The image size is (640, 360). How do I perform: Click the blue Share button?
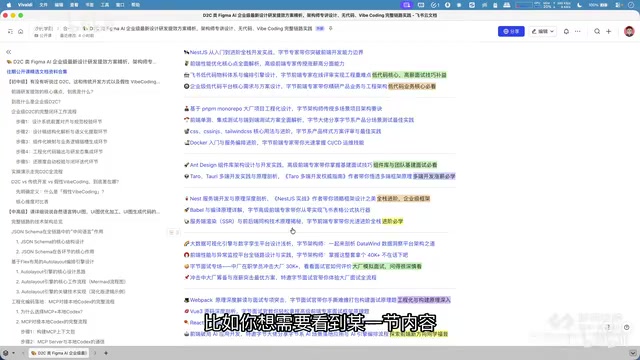tap(511, 31)
